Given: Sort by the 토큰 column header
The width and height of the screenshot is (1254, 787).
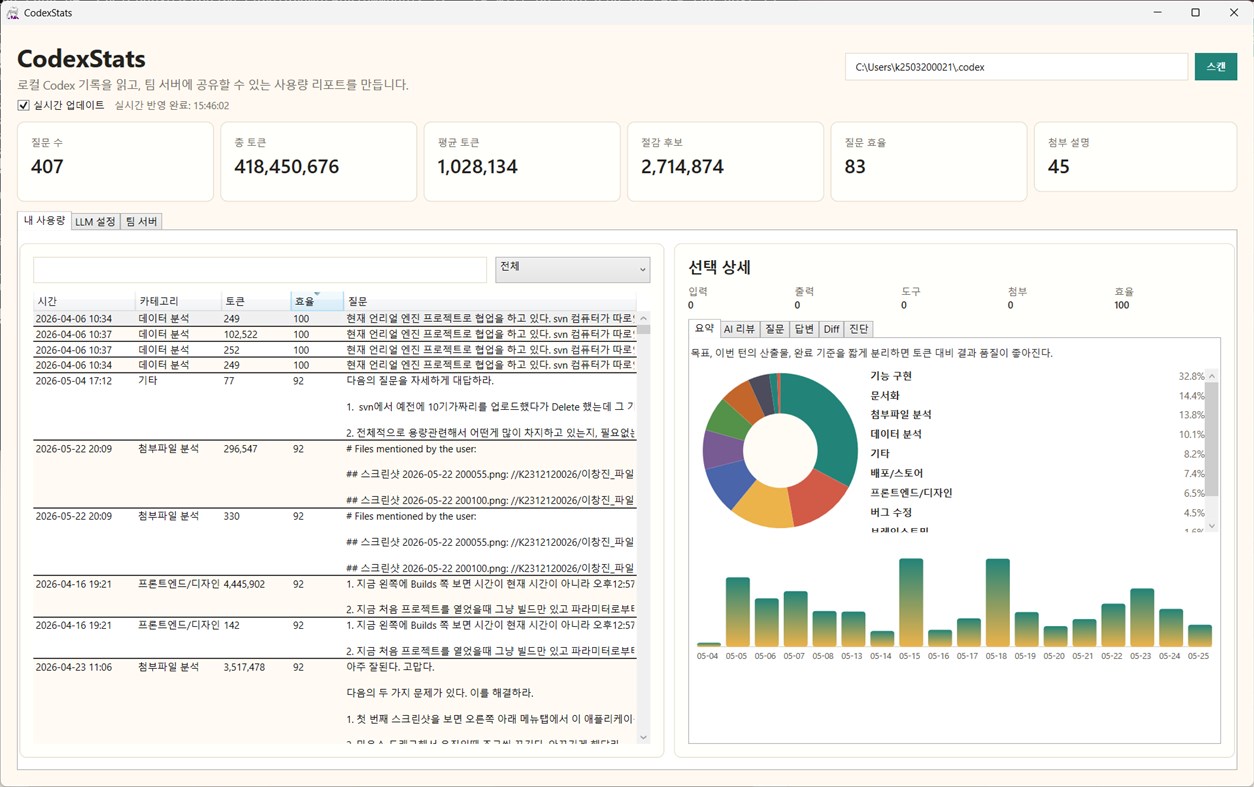Looking at the screenshot, I should [x=256, y=301].
